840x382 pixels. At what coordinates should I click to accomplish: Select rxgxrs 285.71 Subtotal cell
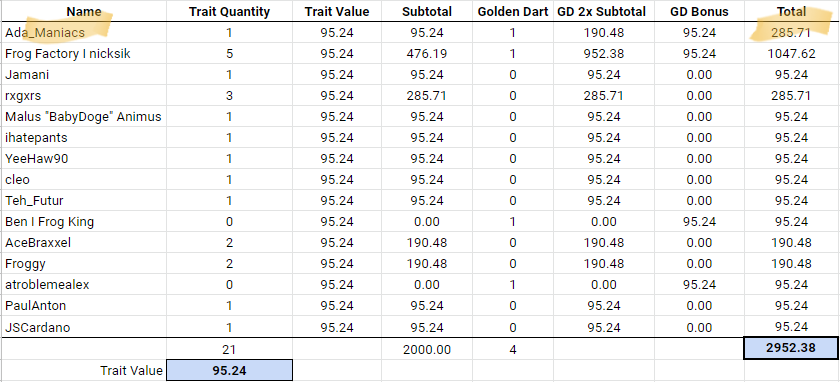coord(427,96)
